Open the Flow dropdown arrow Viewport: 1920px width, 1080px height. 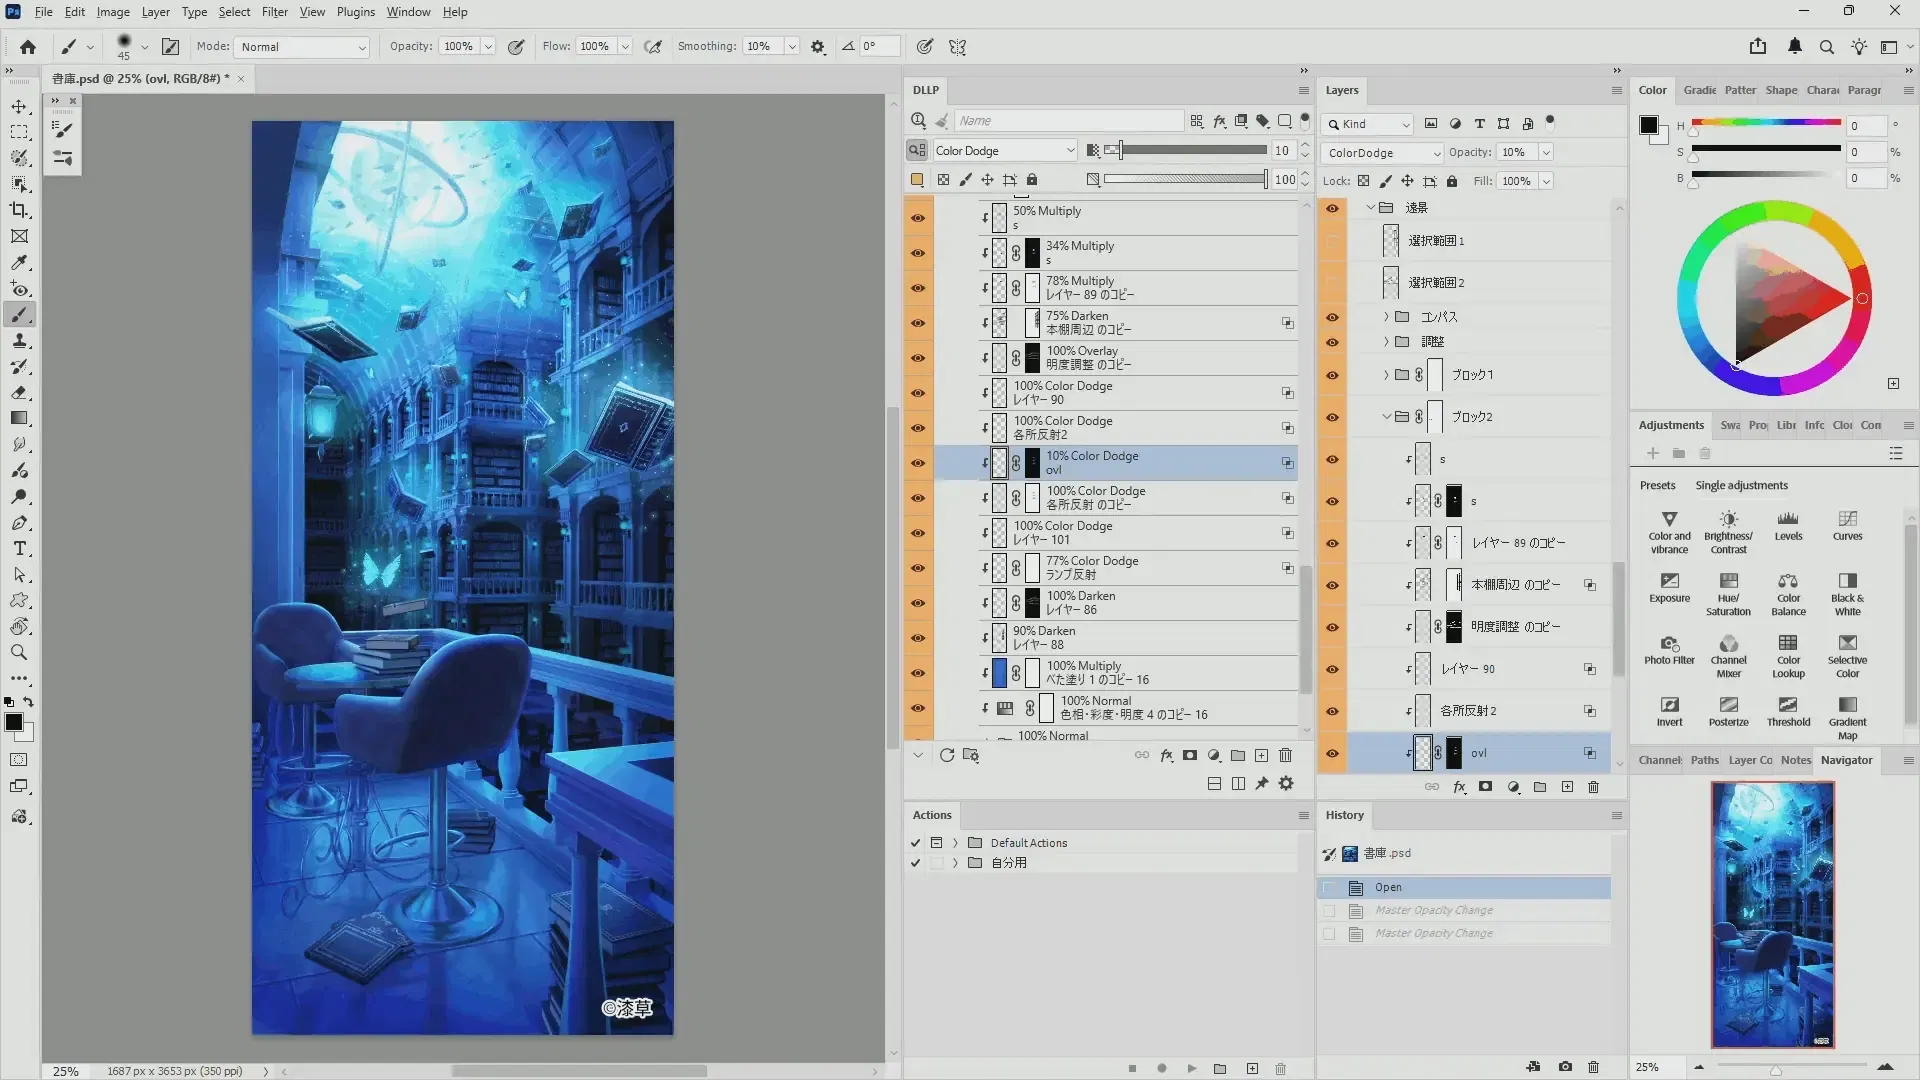tap(625, 47)
